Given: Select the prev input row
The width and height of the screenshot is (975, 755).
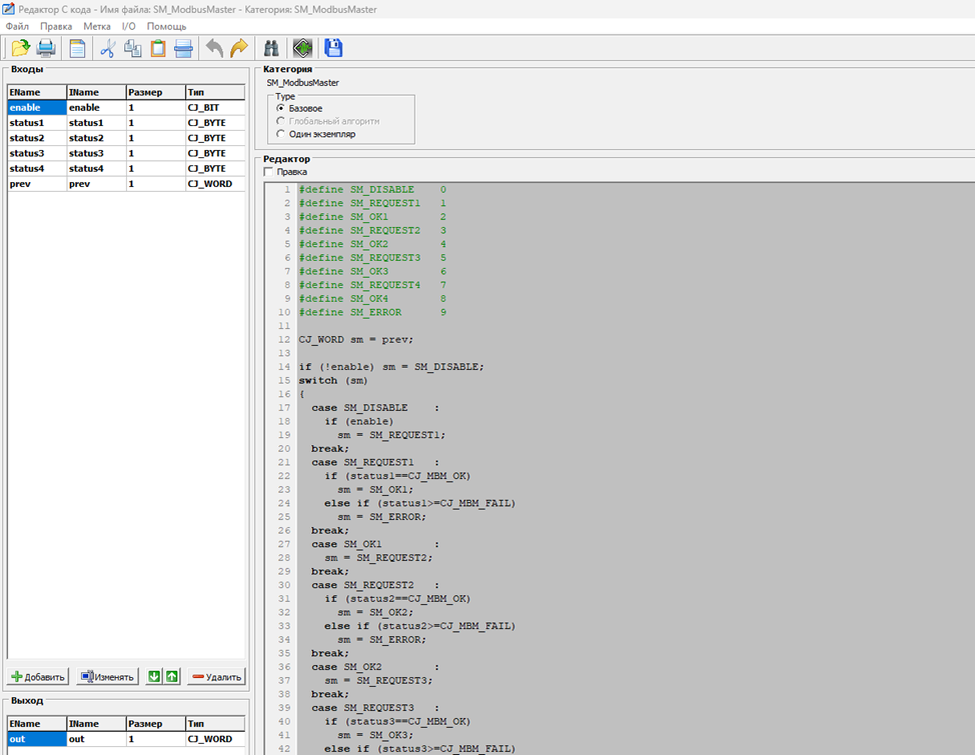Looking at the screenshot, I should pos(126,183).
